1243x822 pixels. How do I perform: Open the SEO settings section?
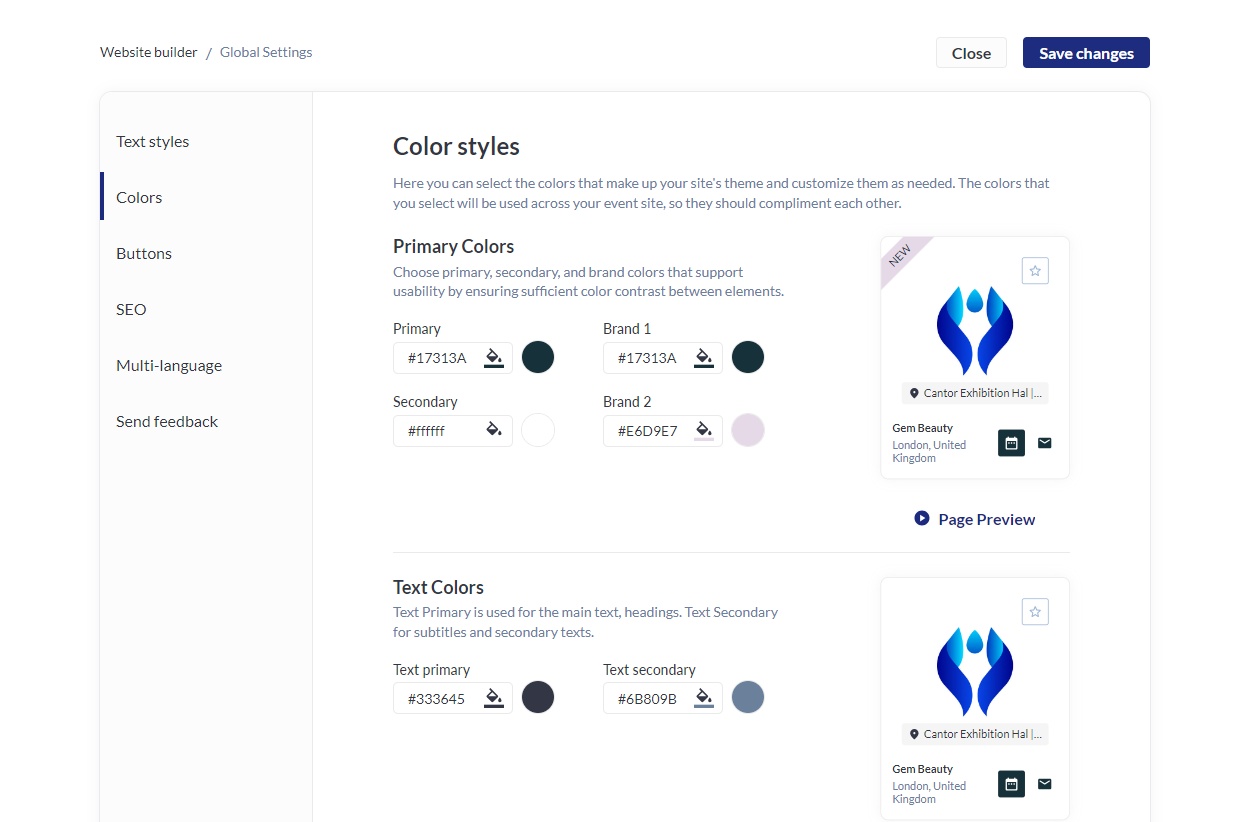(x=131, y=310)
